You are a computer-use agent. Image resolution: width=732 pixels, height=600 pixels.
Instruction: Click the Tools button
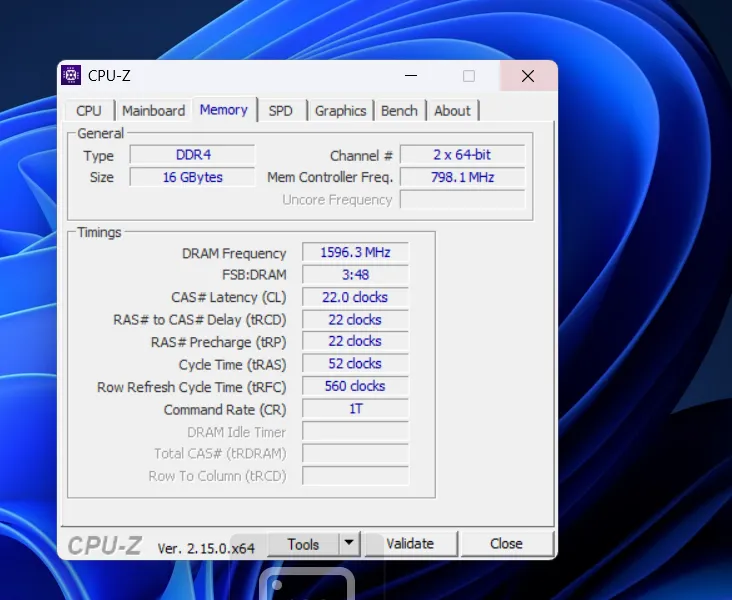303,544
